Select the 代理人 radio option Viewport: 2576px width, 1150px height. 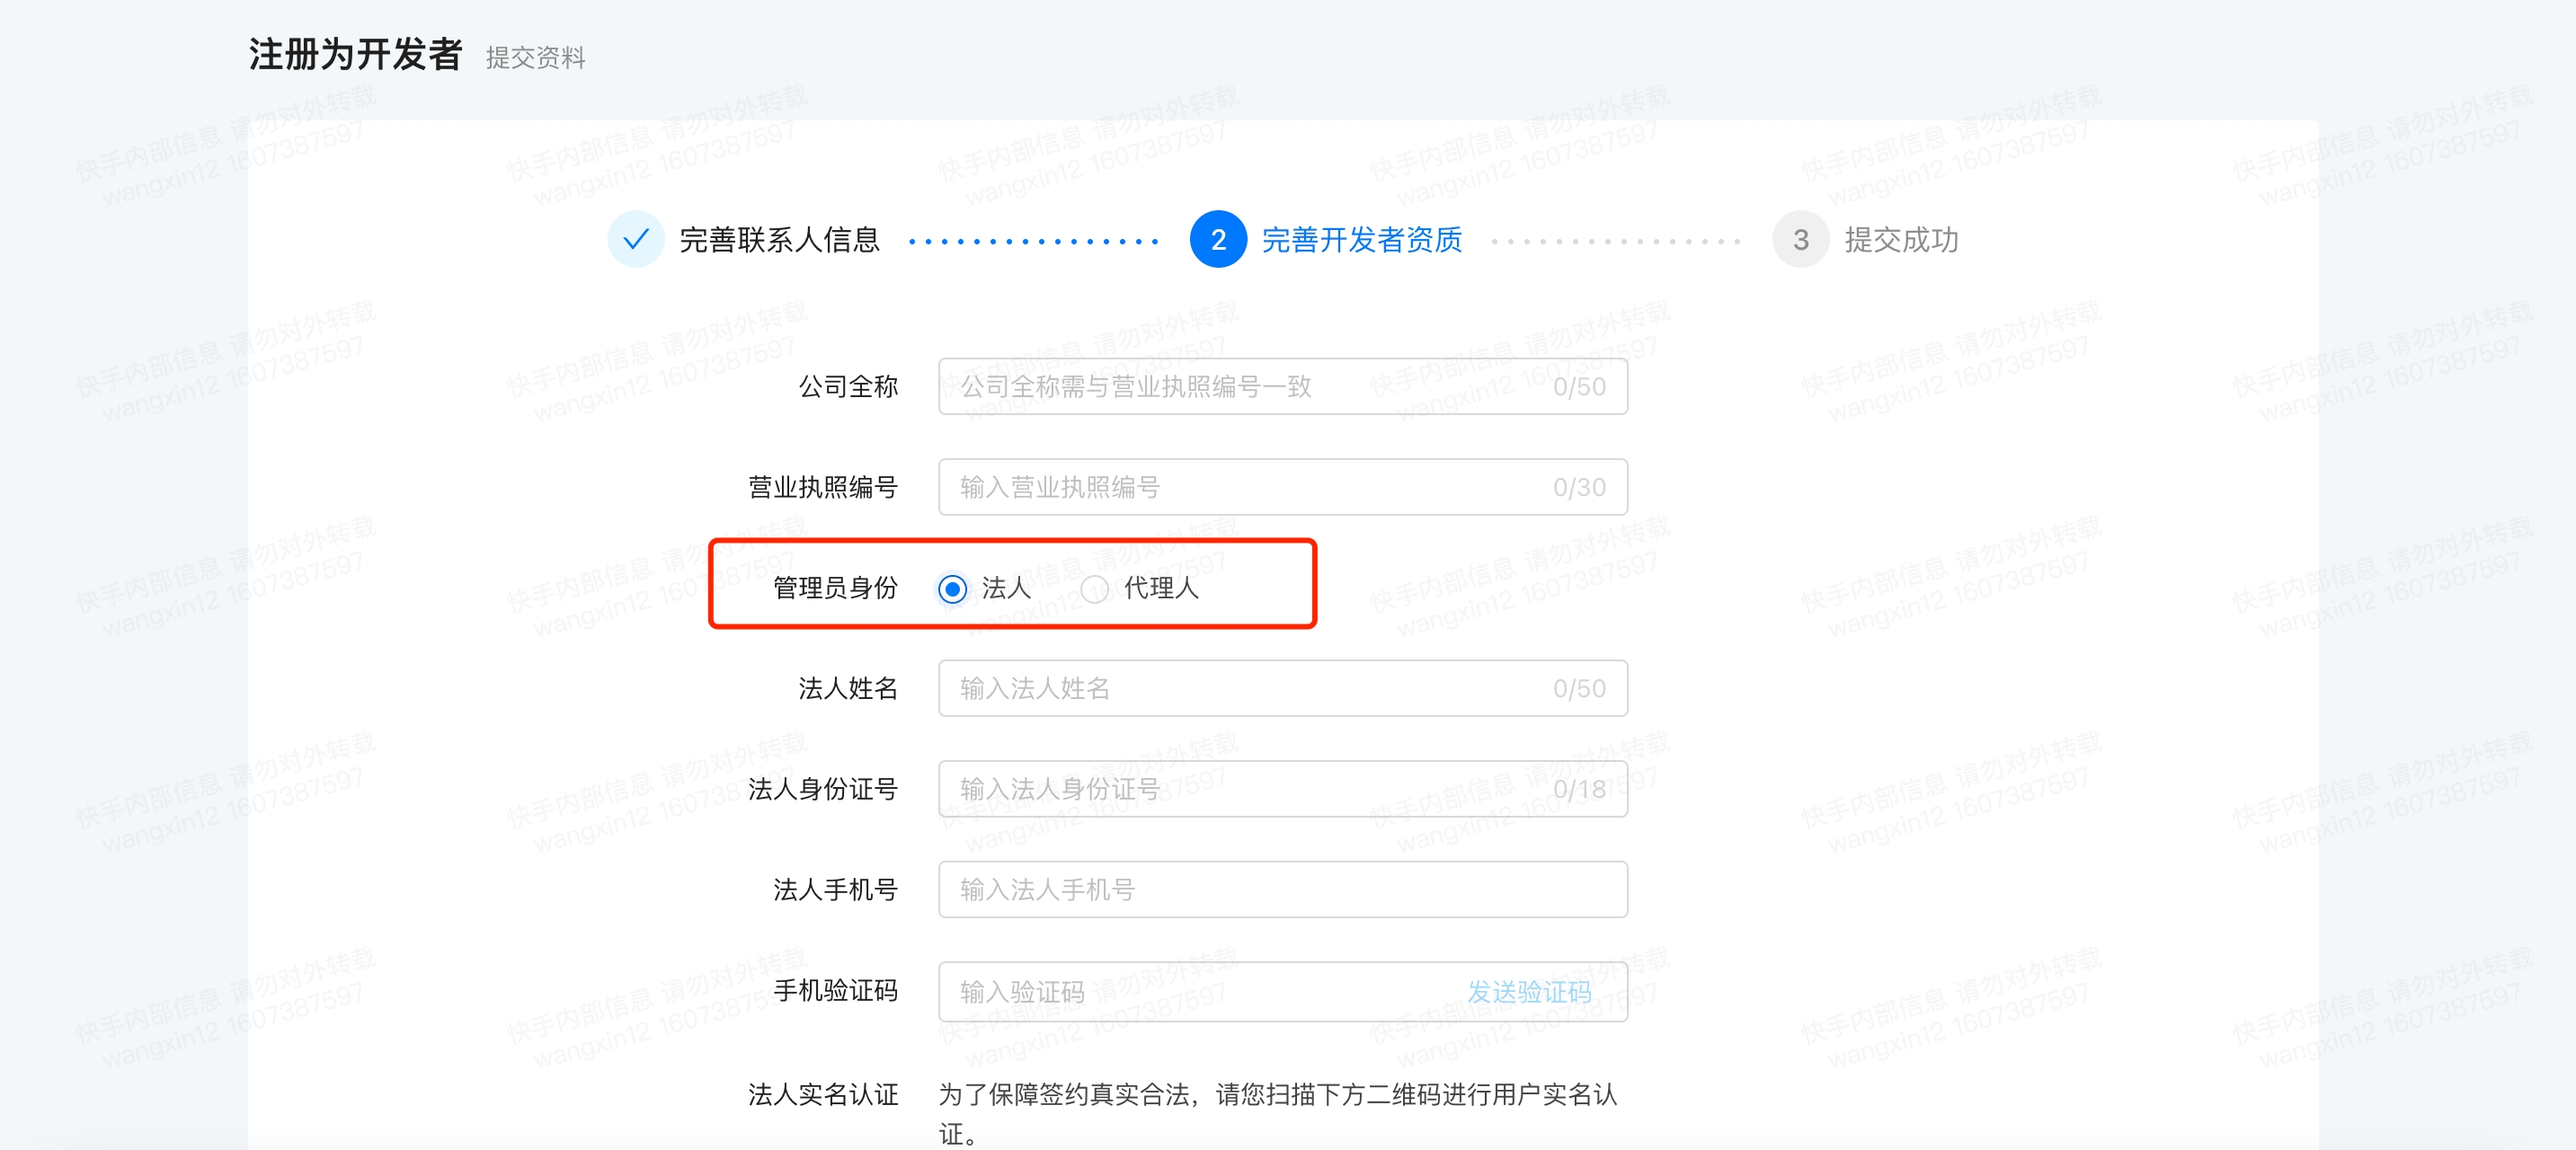[x=1095, y=589]
